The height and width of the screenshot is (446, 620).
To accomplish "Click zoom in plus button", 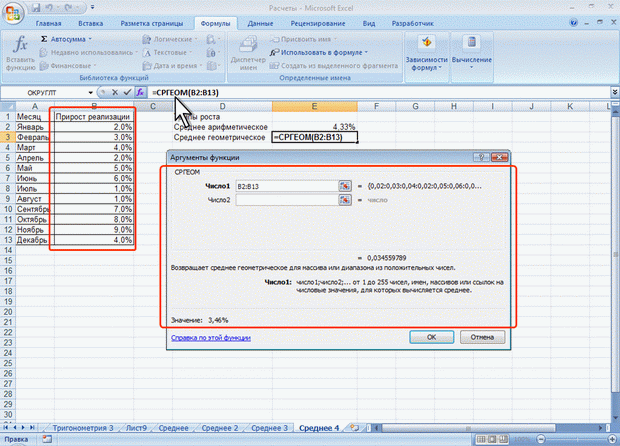I will pyautogui.click(x=613, y=439).
